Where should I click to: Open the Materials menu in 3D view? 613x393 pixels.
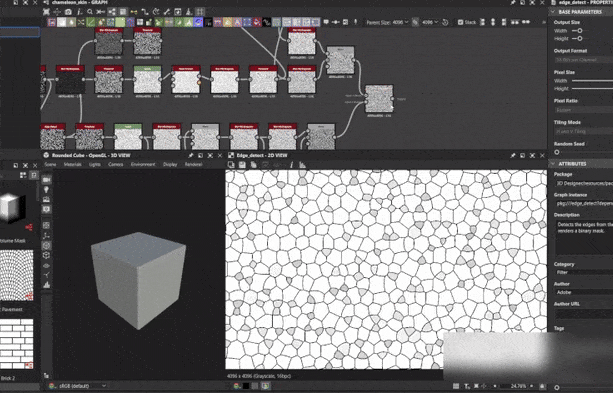coord(73,165)
